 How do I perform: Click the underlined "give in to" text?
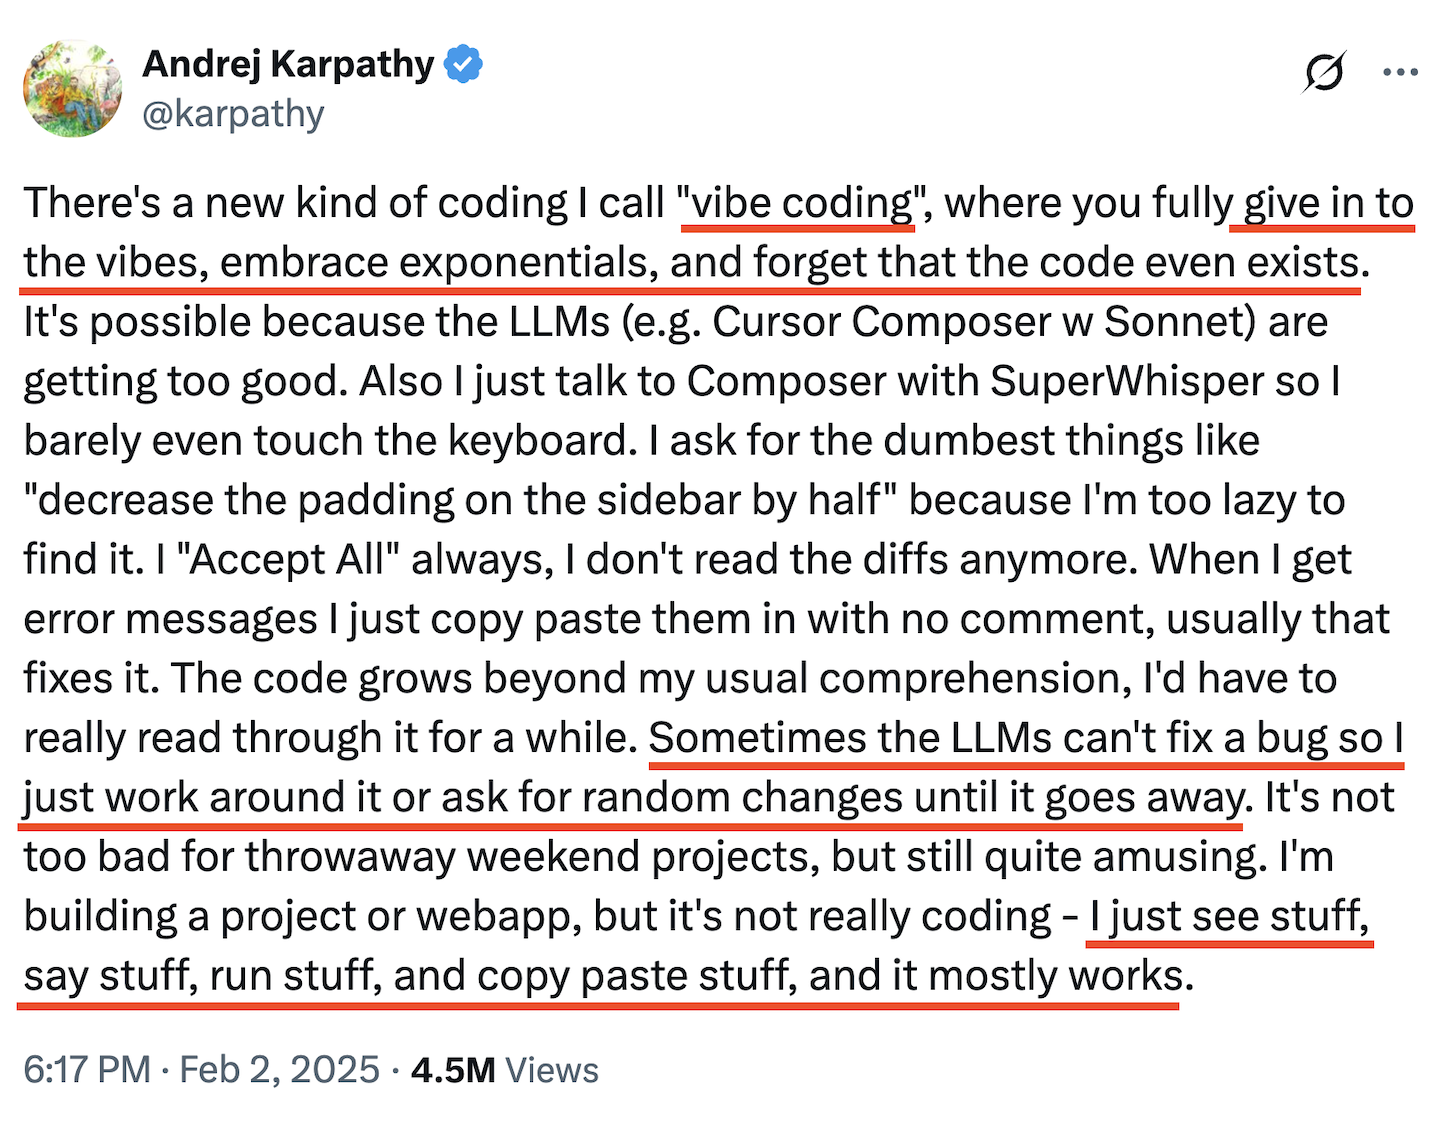[1329, 203]
